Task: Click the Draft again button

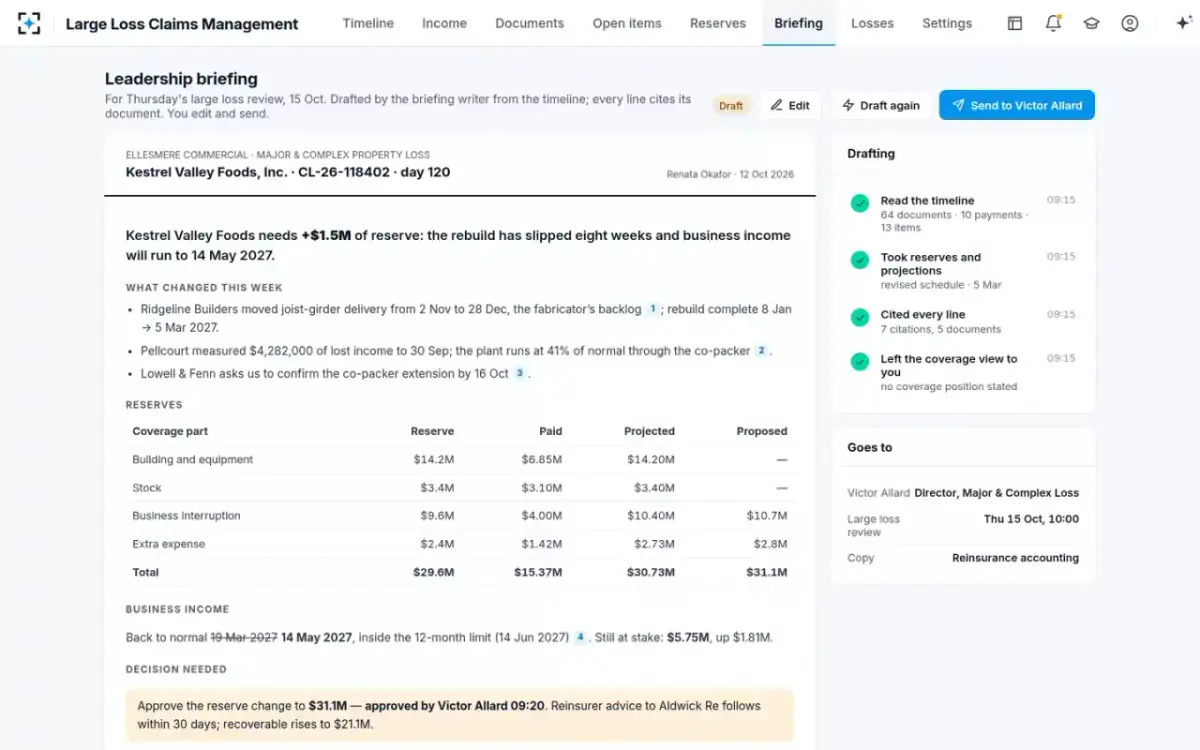Action: [880, 105]
